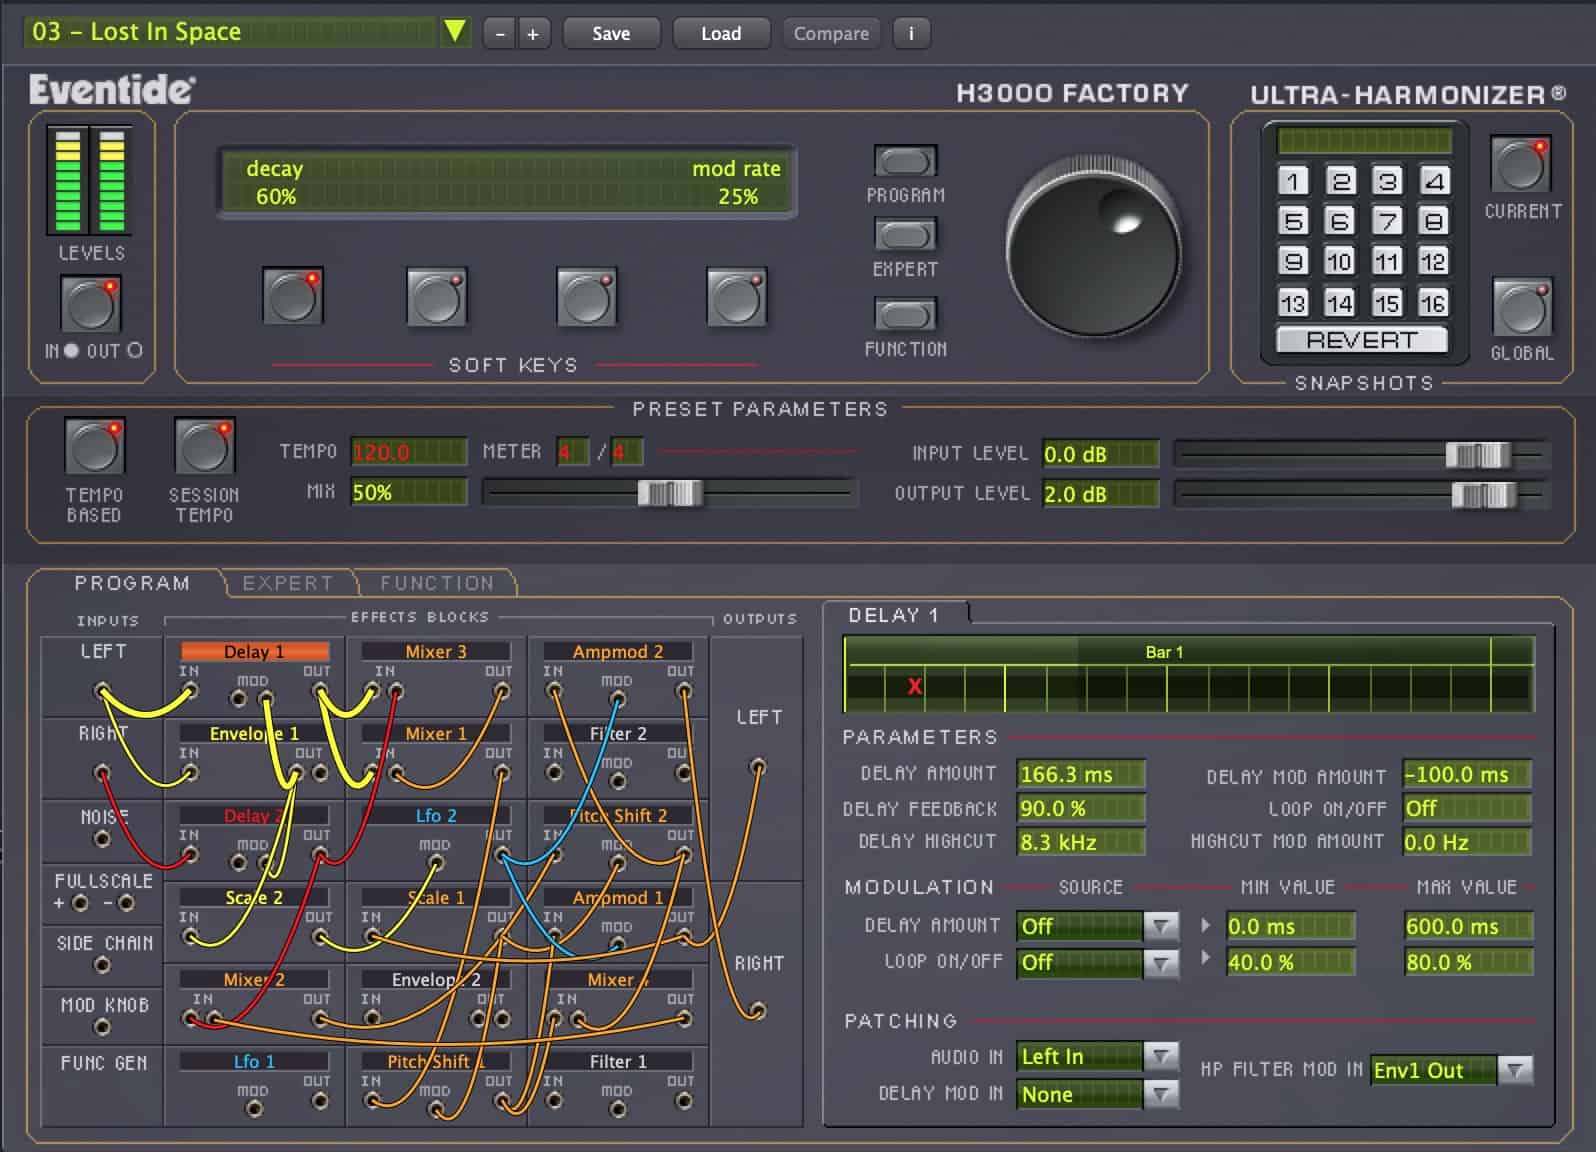The width and height of the screenshot is (1596, 1152).
Task: Switch to the FUNCTION tab
Action: [x=437, y=583]
